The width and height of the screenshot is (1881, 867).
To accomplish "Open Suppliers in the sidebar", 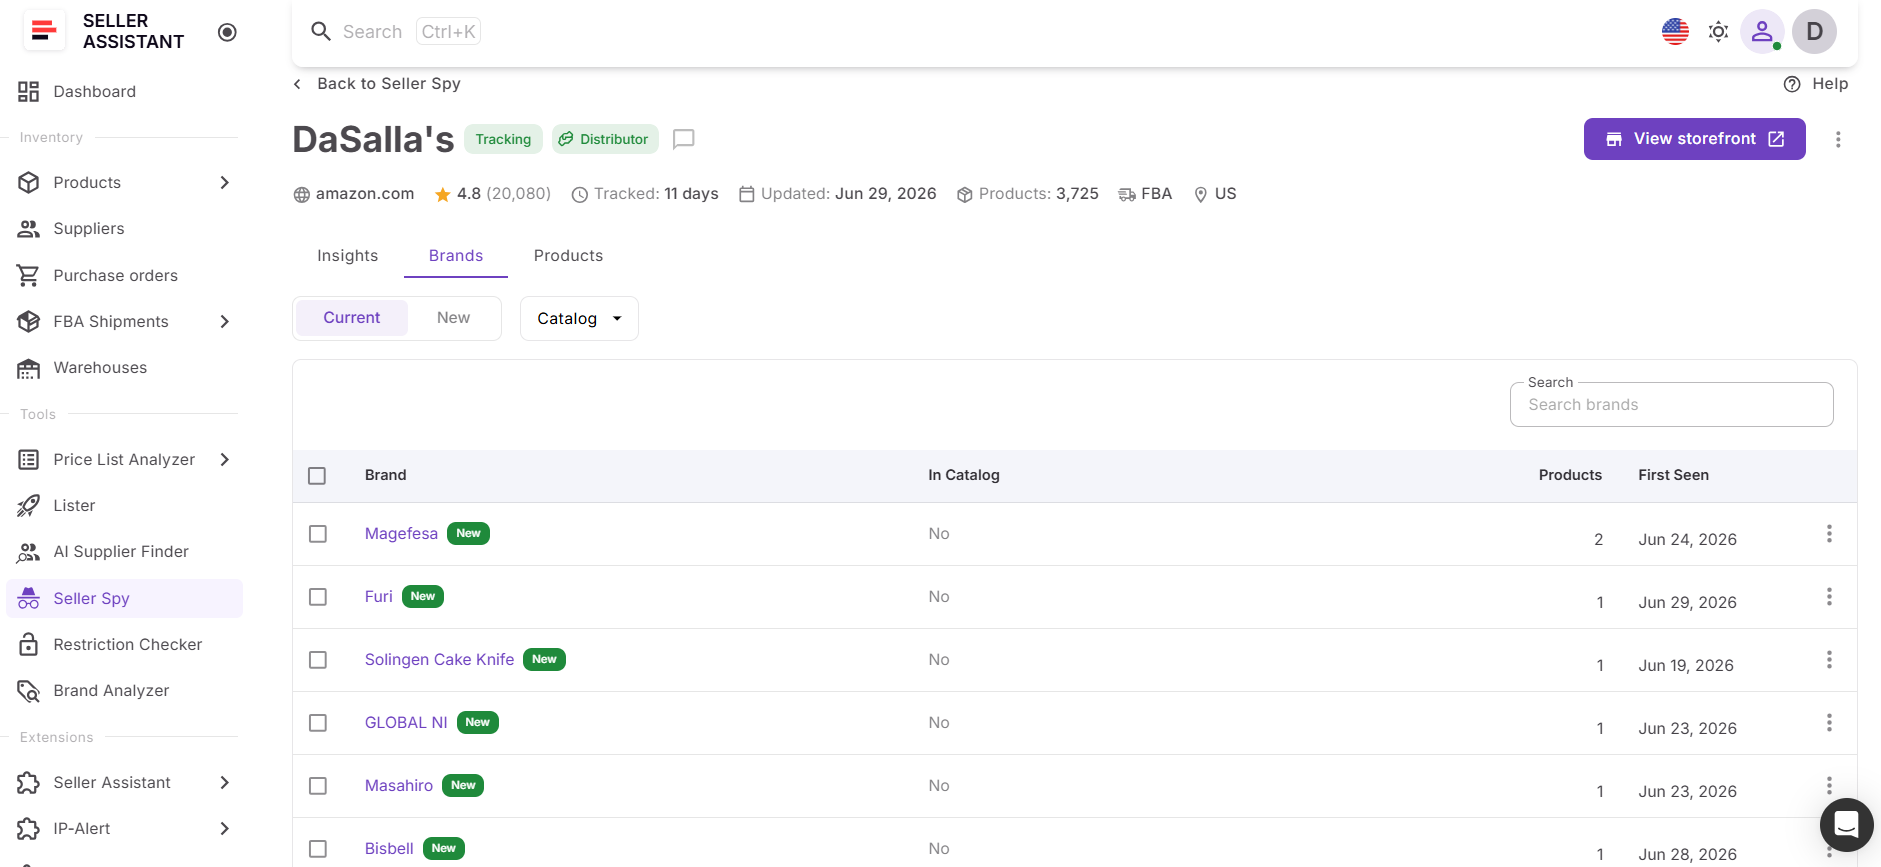I will 124,229.
